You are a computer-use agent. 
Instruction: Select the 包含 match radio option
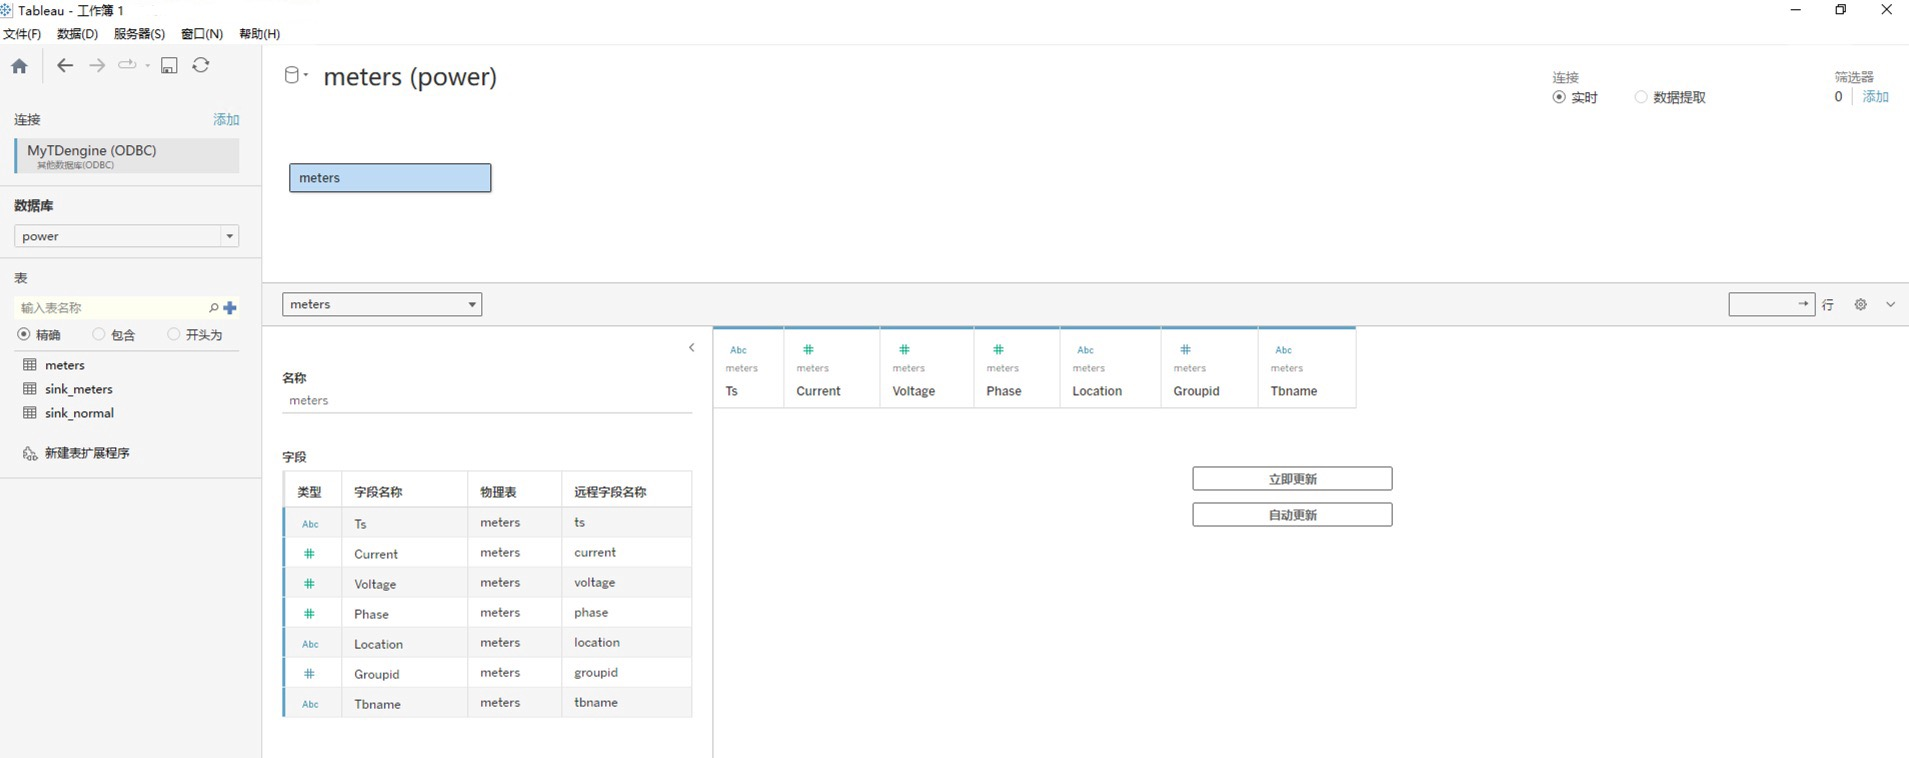pyautogui.click(x=99, y=335)
